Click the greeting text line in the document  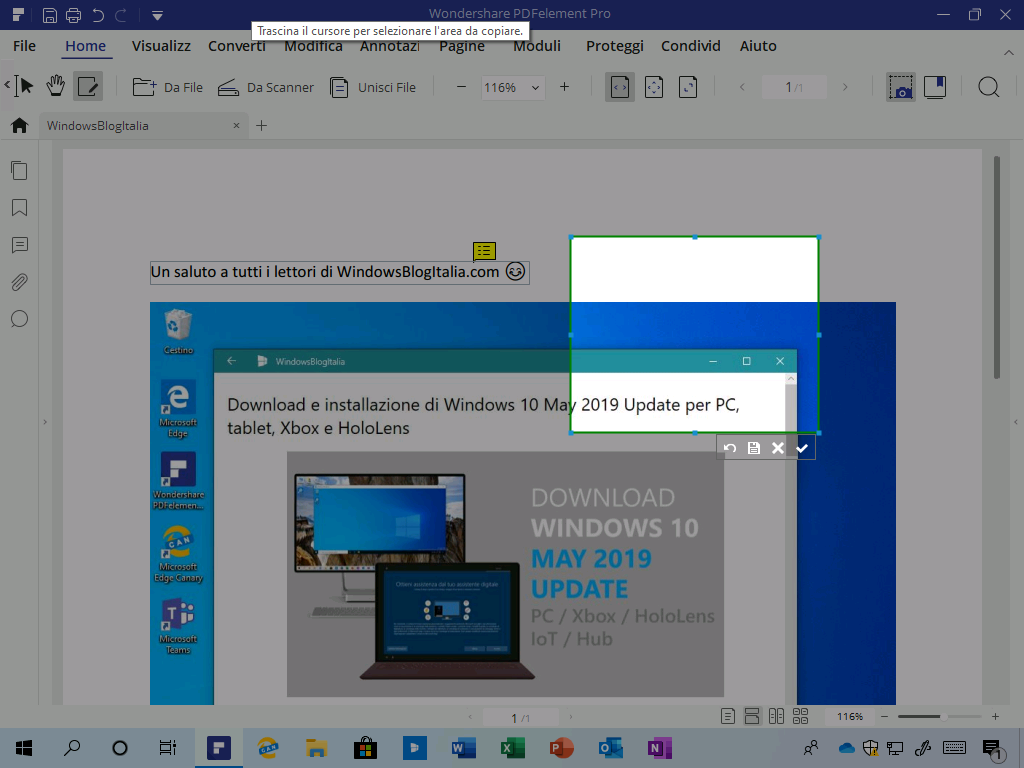click(340, 272)
